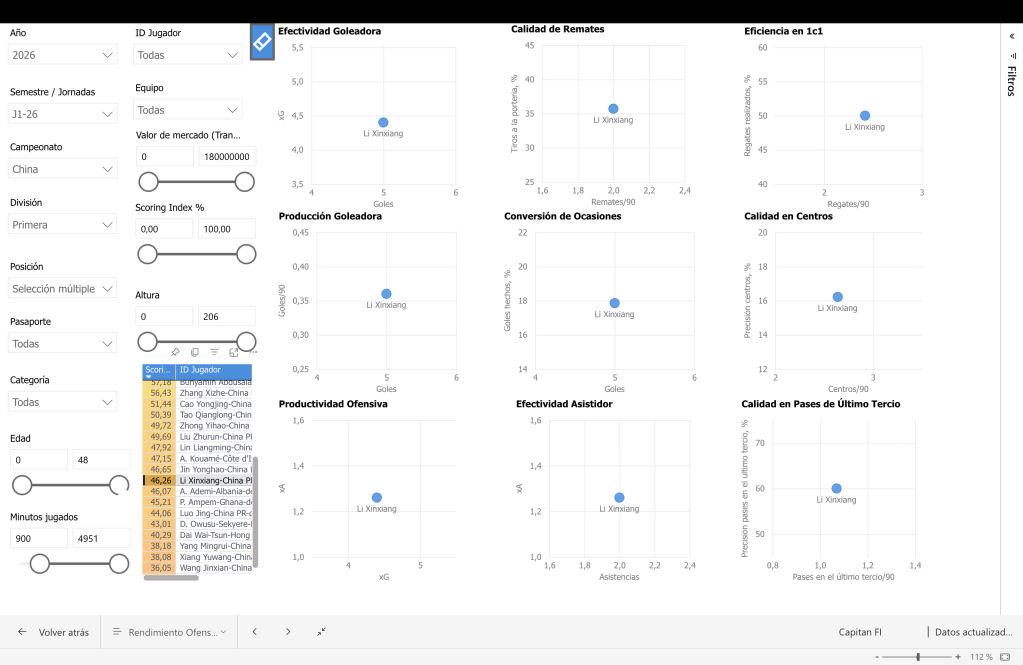1023x665 pixels.
Task: Click the right handle of the Altura slider
Action: pyautogui.click(x=246, y=341)
